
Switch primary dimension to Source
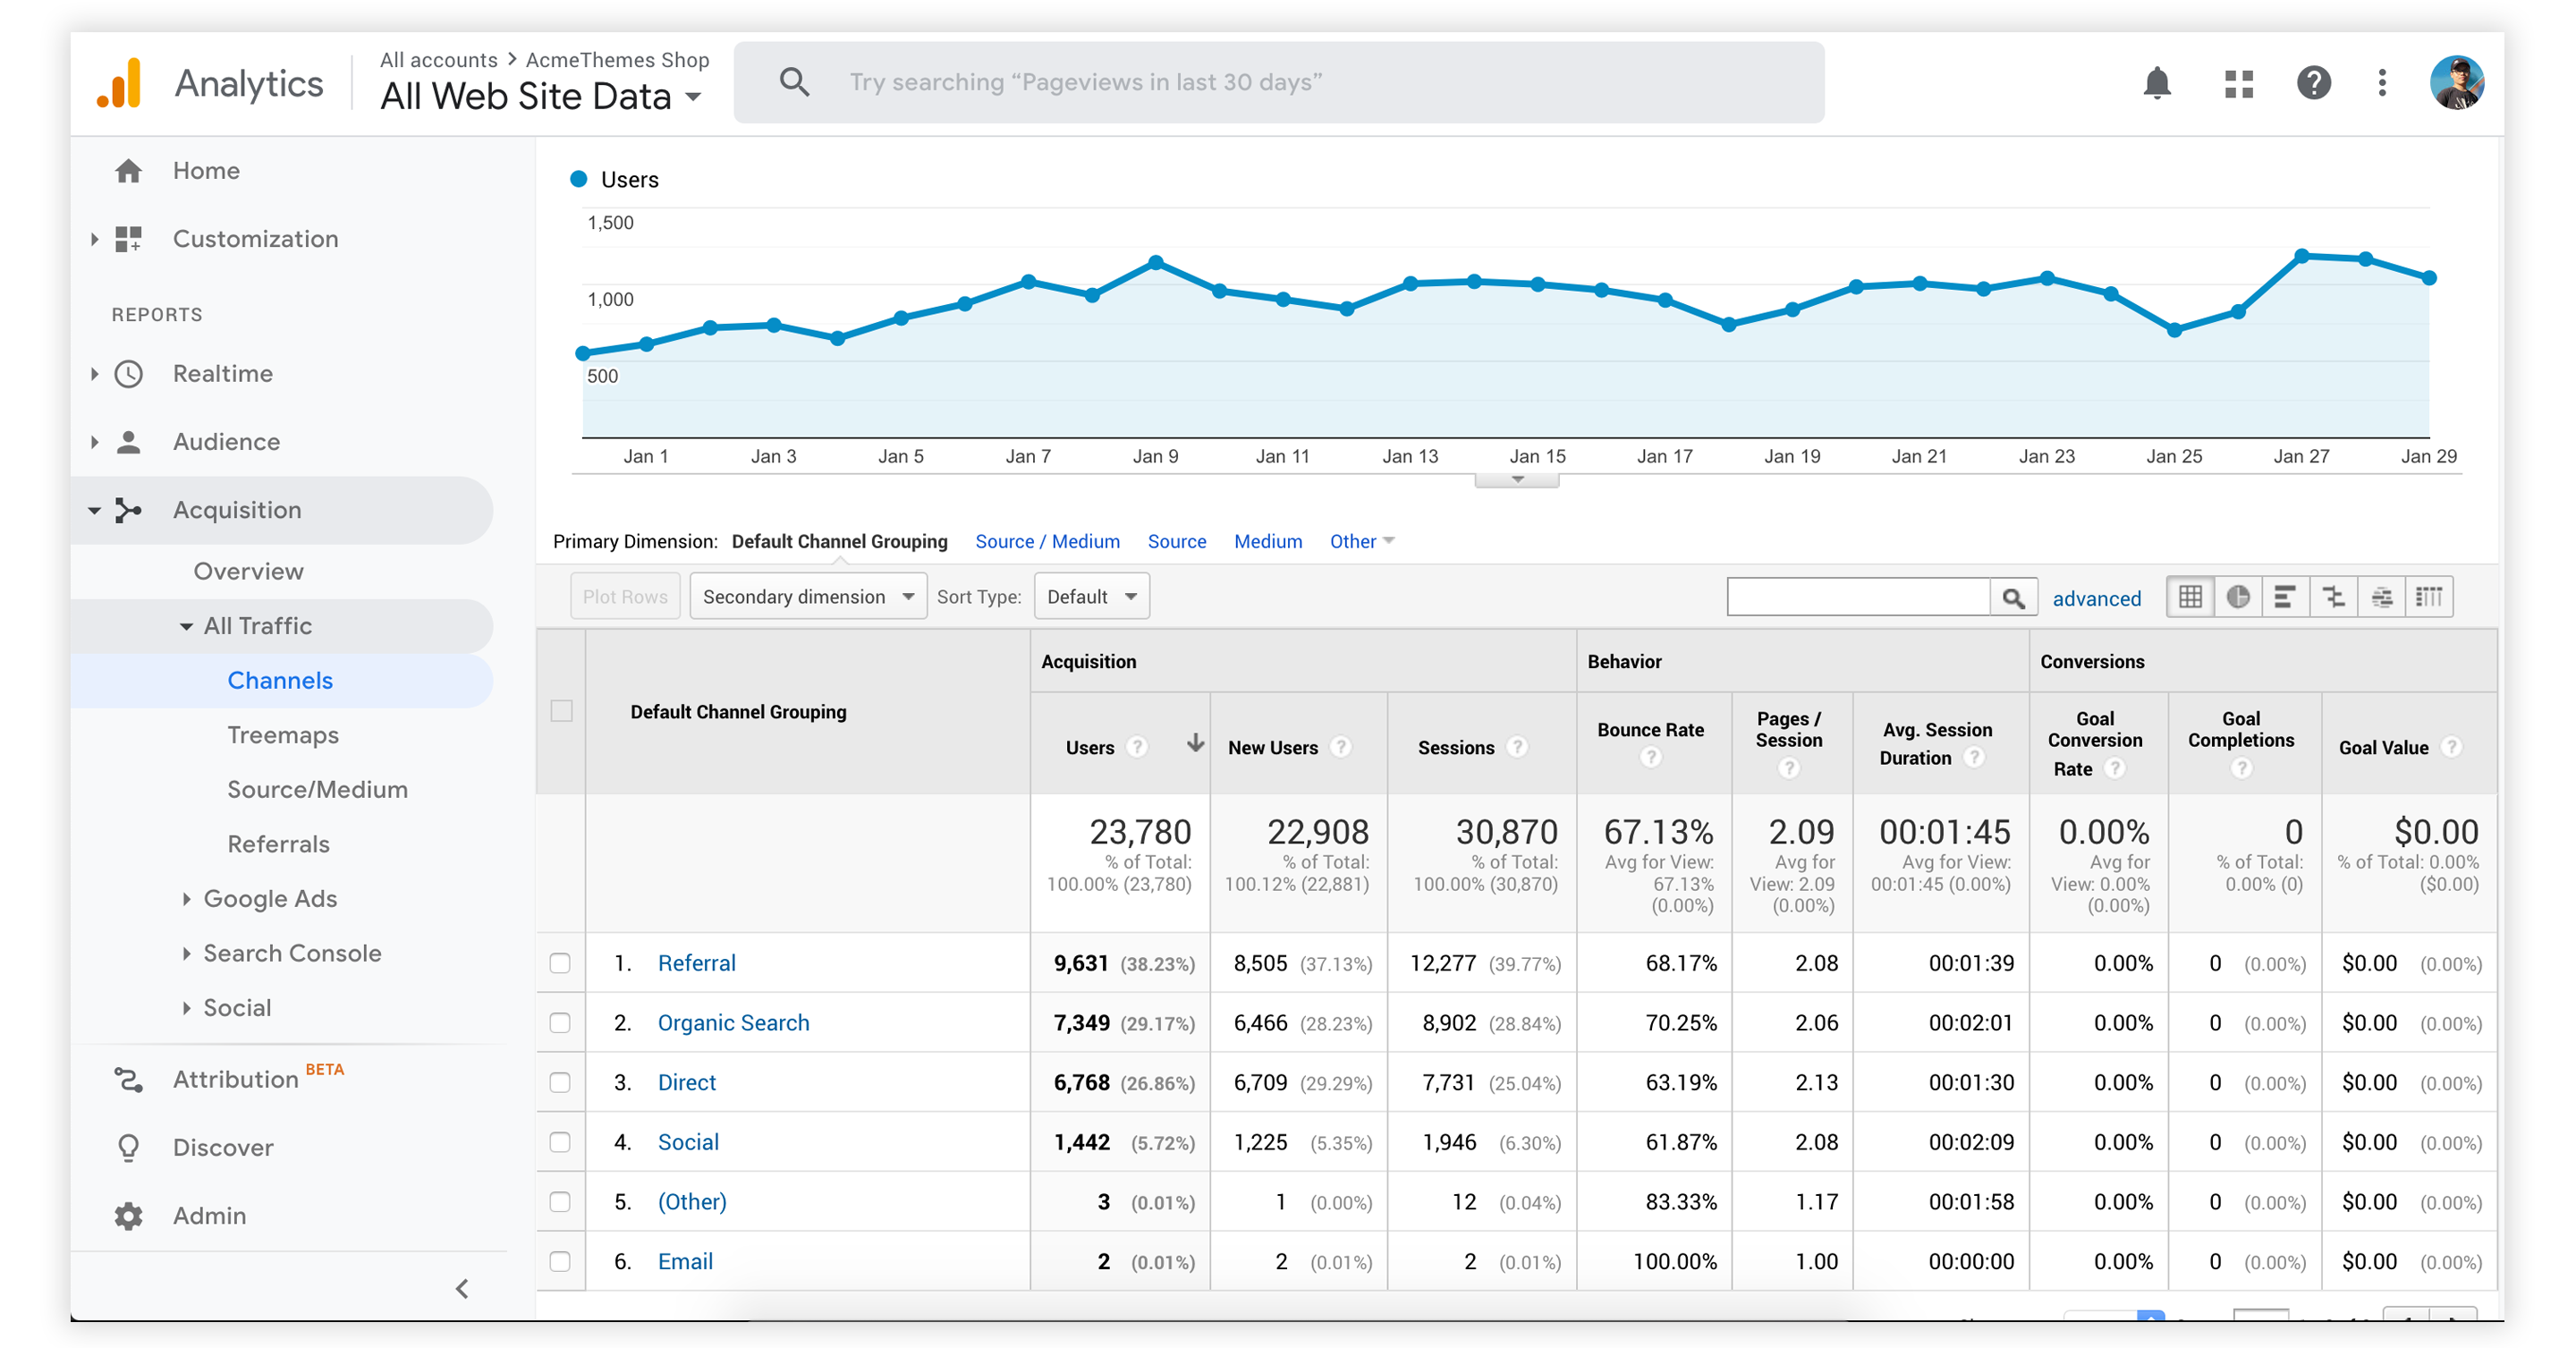coord(1176,542)
